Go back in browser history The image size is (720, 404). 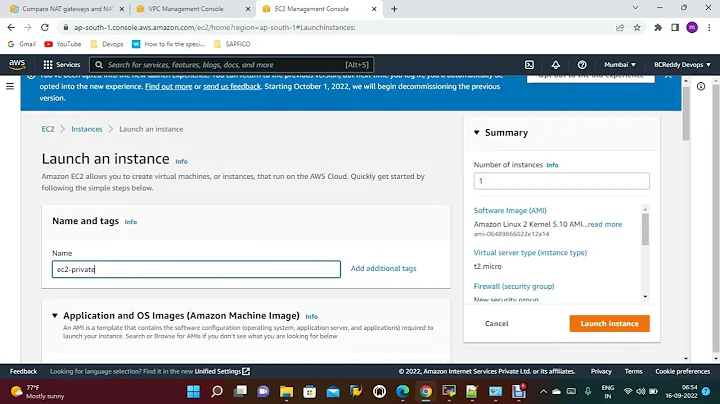pyautogui.click(x=11, y=28)
